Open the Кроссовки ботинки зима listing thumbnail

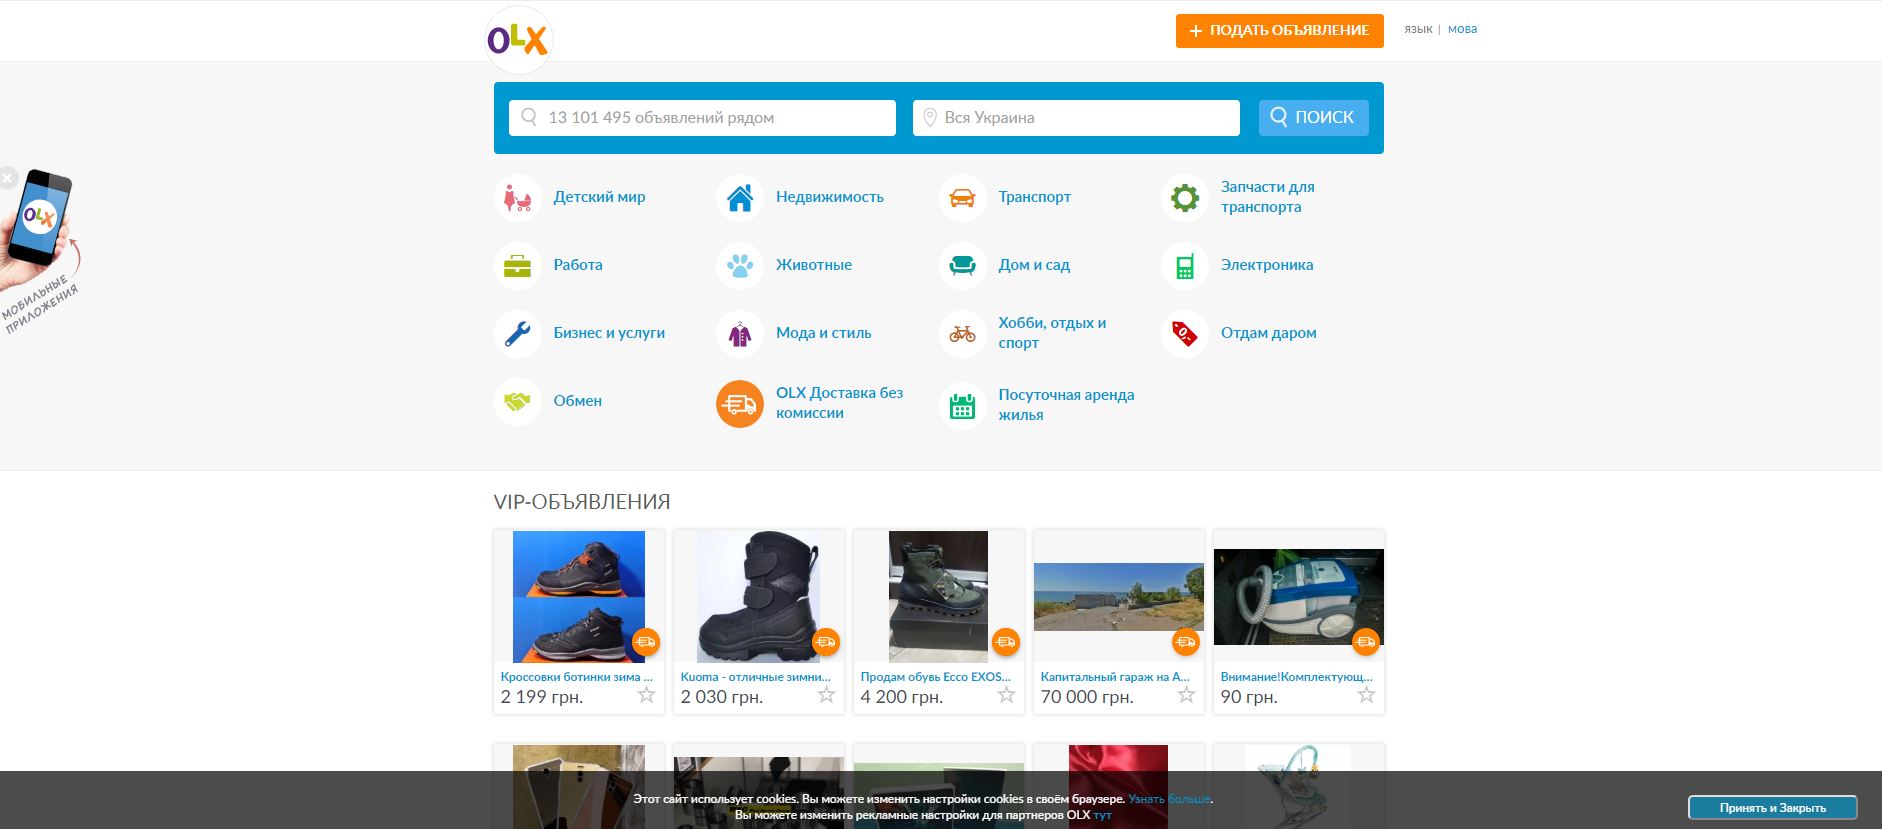pyautogui.click(x=579, y=596)
